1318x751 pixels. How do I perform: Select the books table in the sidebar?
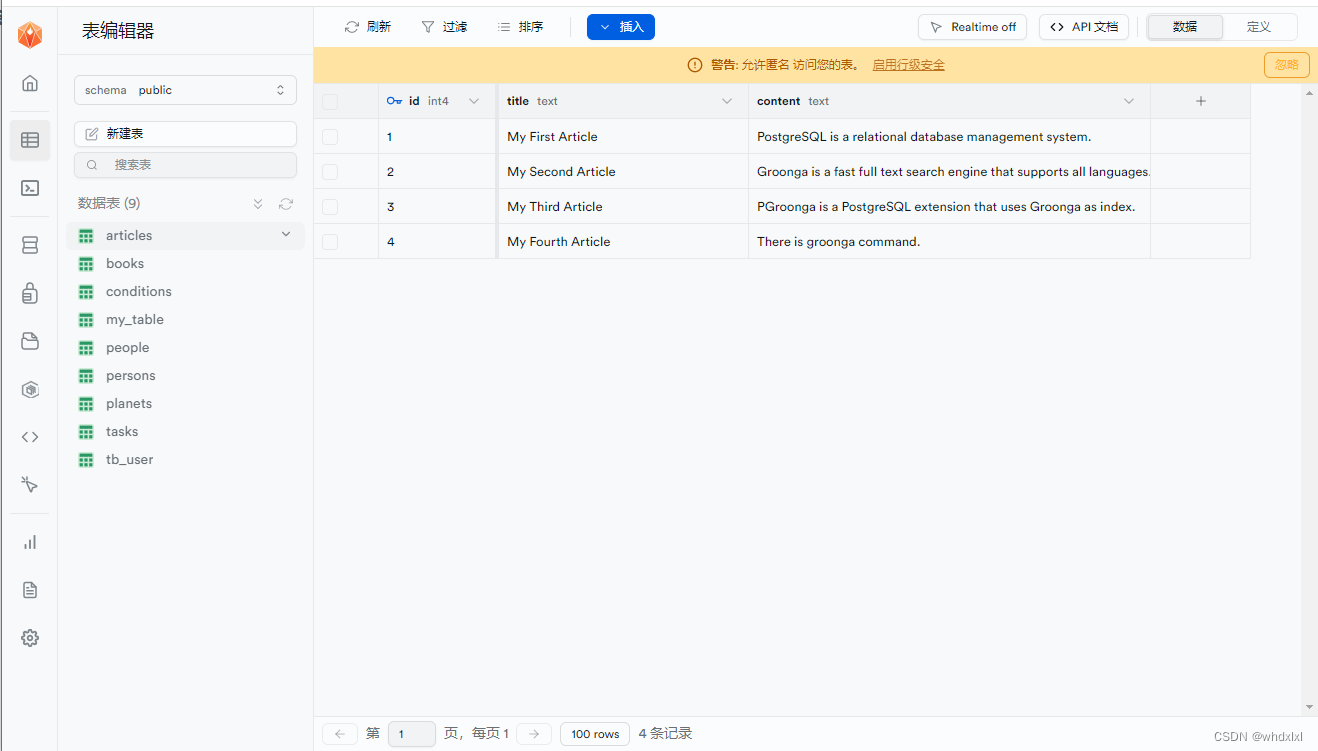[x=124, y=263]
